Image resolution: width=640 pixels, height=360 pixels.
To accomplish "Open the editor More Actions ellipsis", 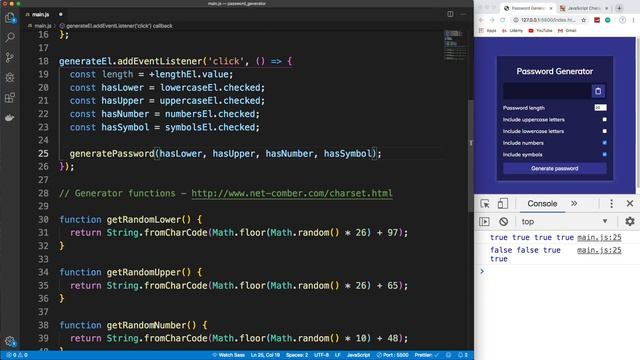I will (463, 14).
